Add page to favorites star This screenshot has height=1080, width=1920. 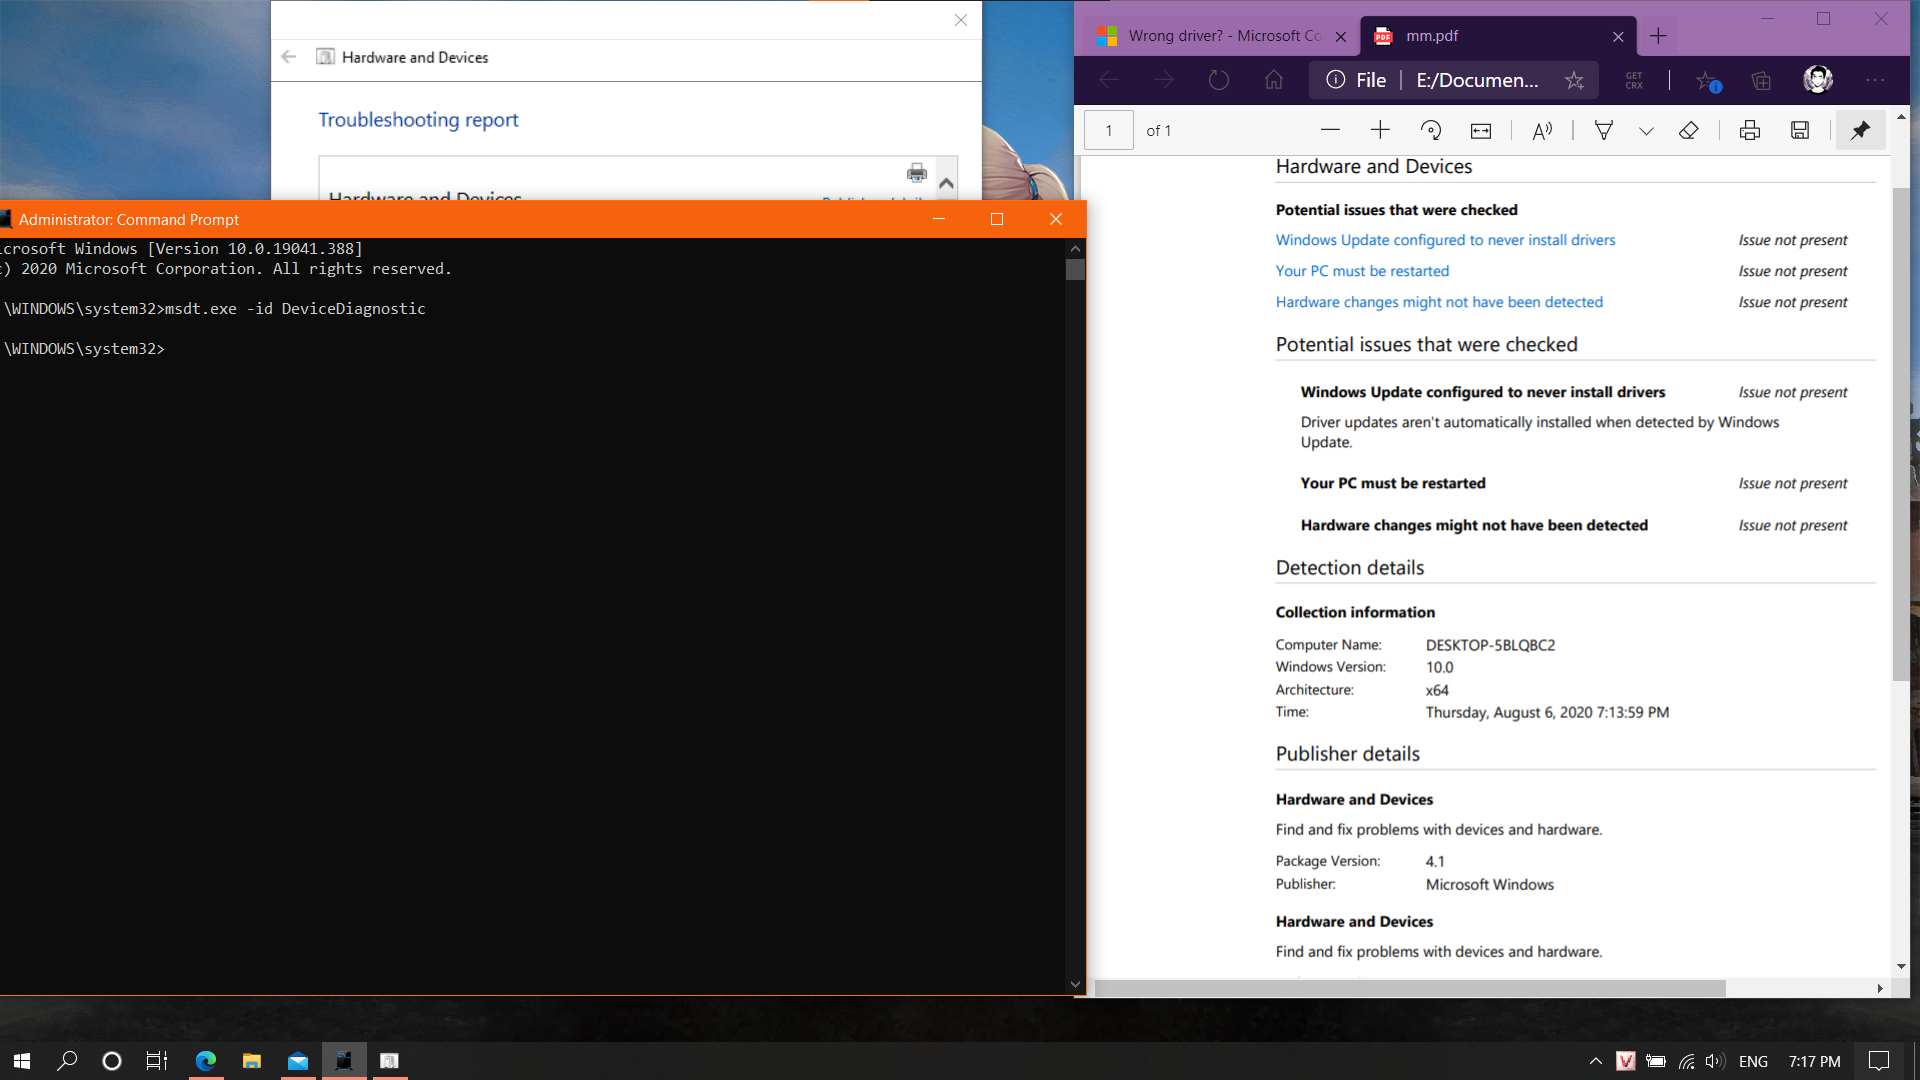(1575, 80)
